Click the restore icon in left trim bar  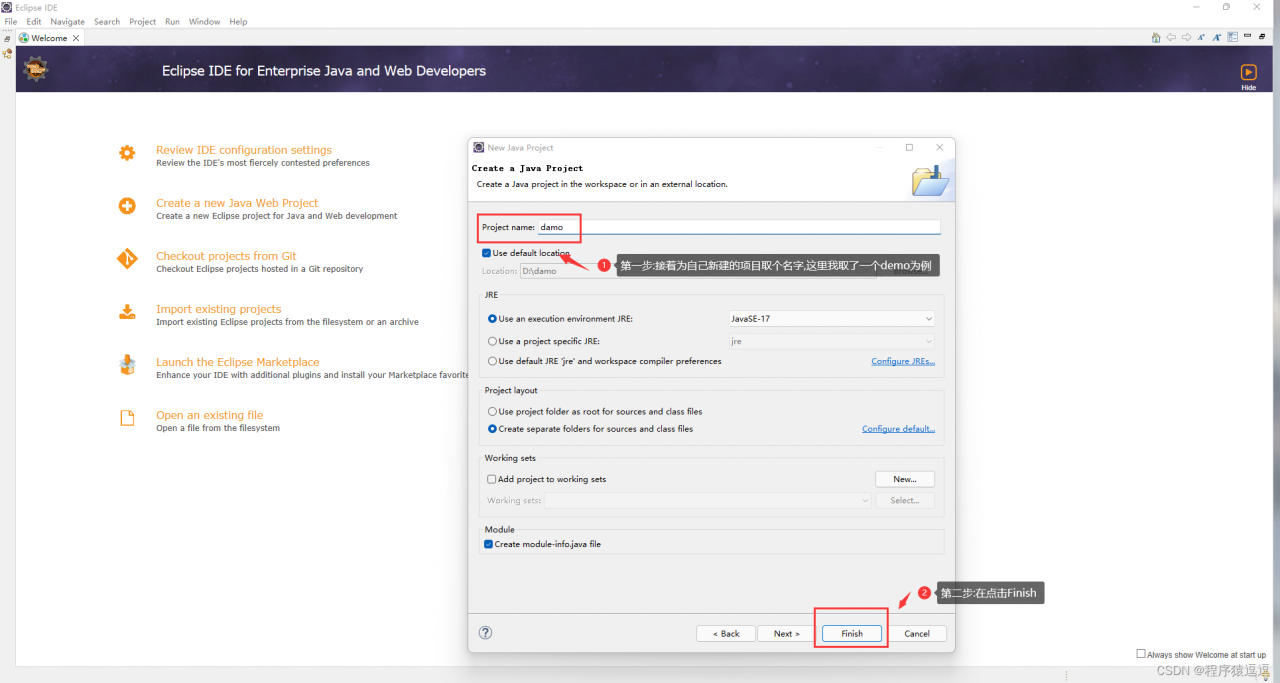point(7,38)
